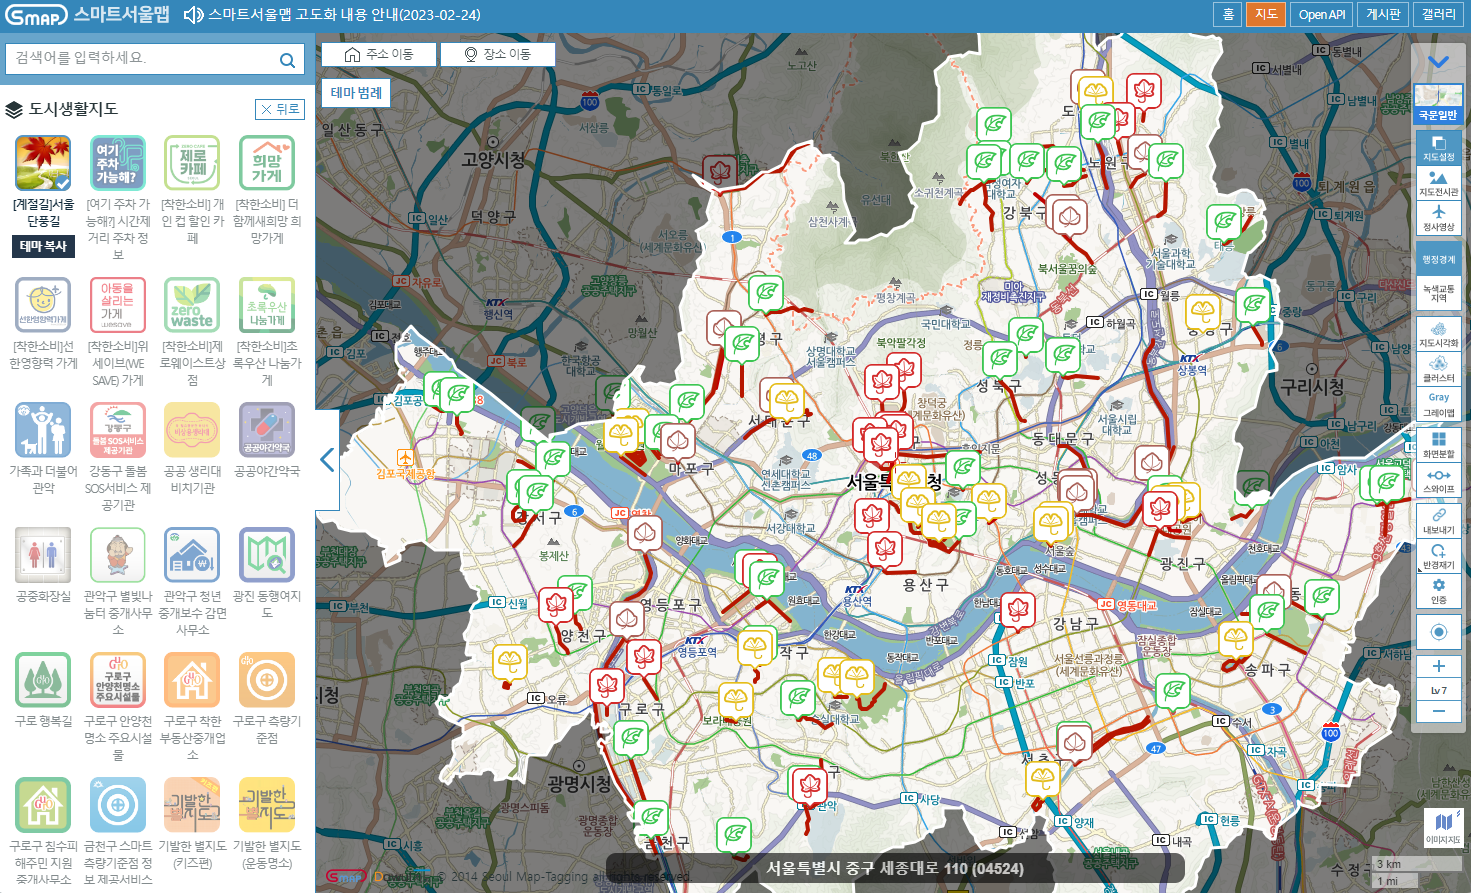This screenshot has height=893, width=1471.
Task: Open 관악구 별빛나눔터 중개사무소 theme
Action: [118, 555]
